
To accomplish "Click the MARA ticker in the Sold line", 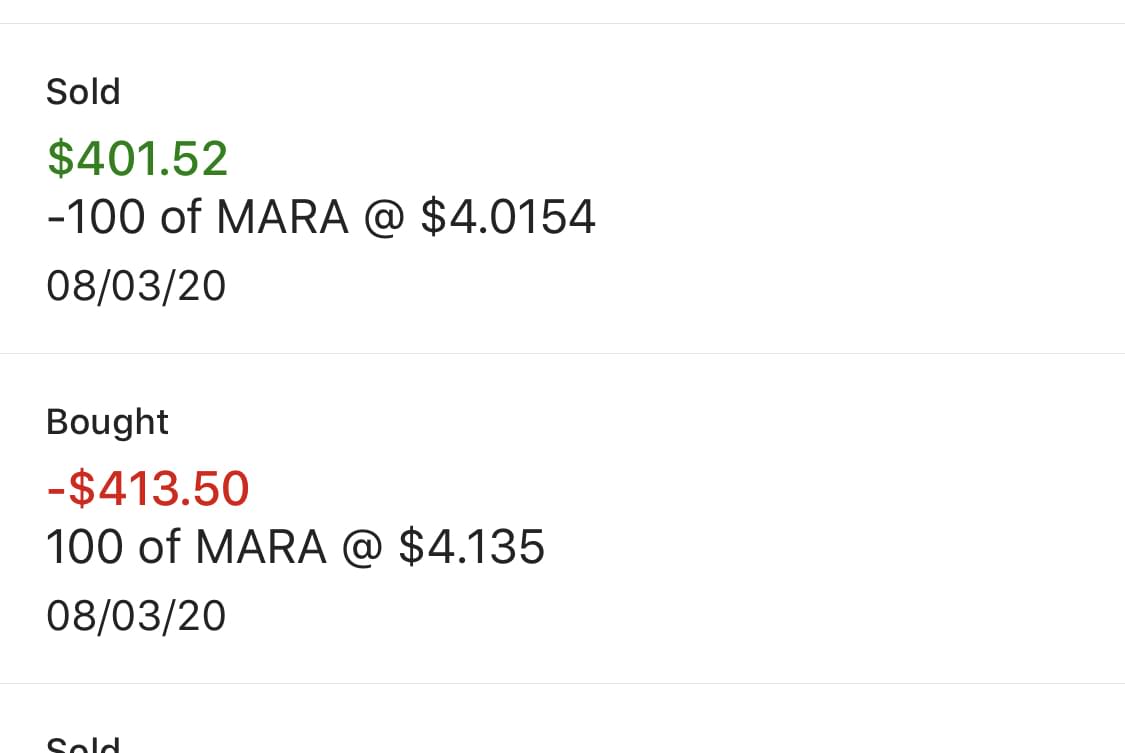I will point(282,218).
